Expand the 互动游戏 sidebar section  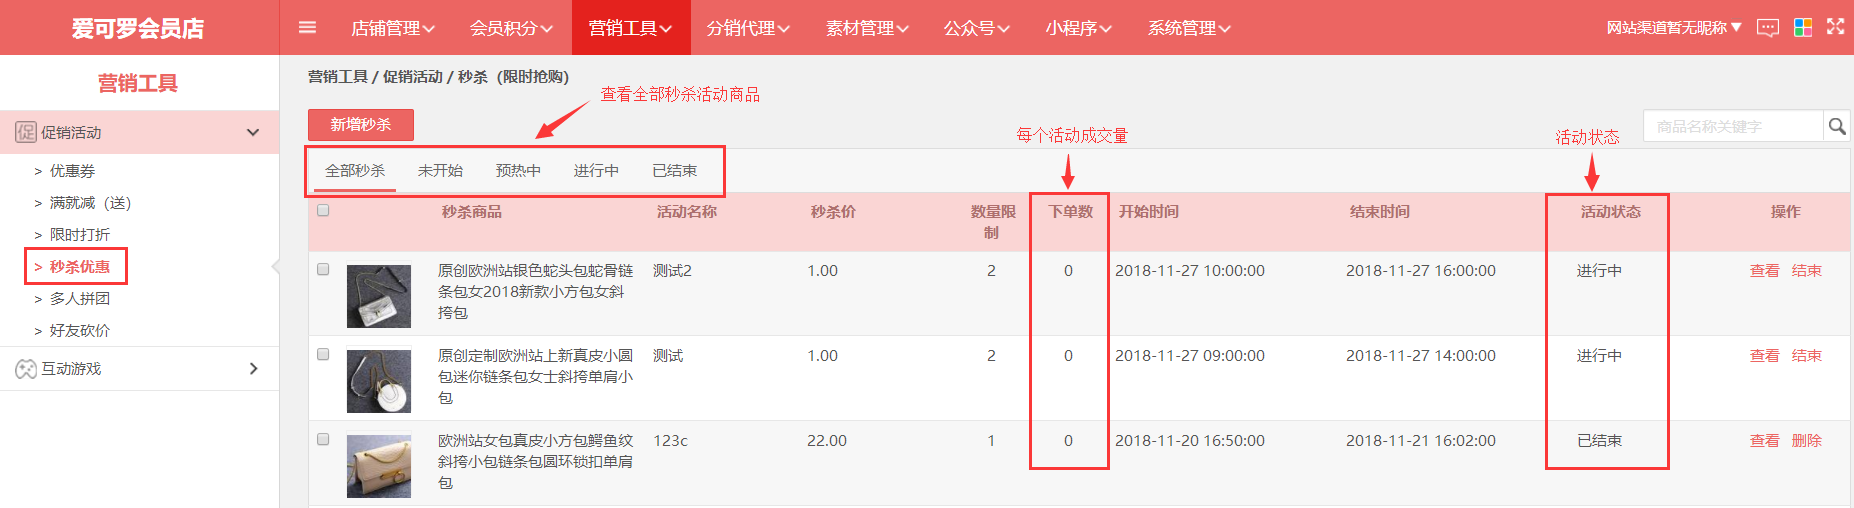[253, 369]
